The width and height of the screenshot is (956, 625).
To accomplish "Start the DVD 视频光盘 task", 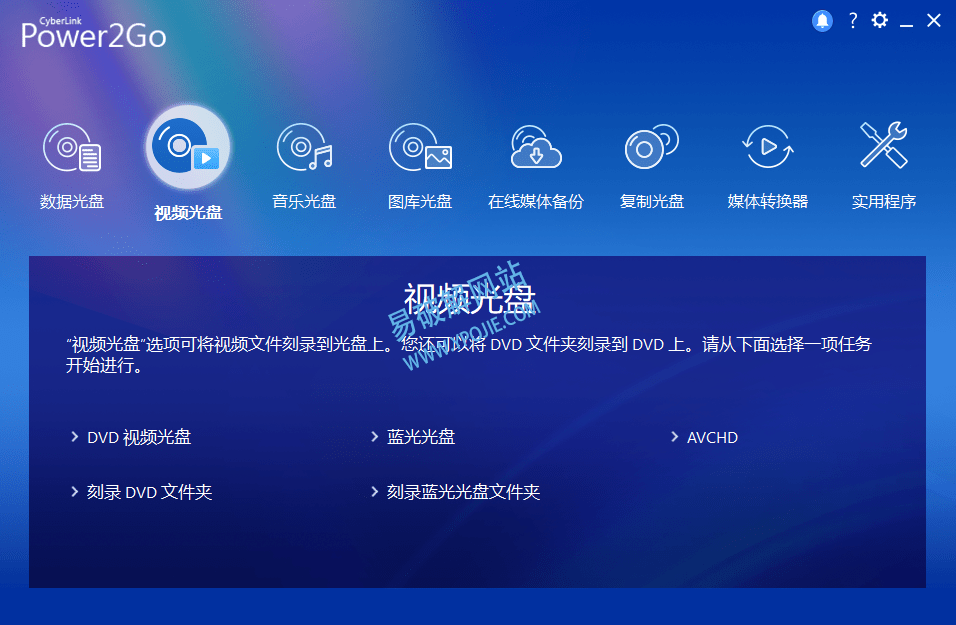I will pos(139,437).
